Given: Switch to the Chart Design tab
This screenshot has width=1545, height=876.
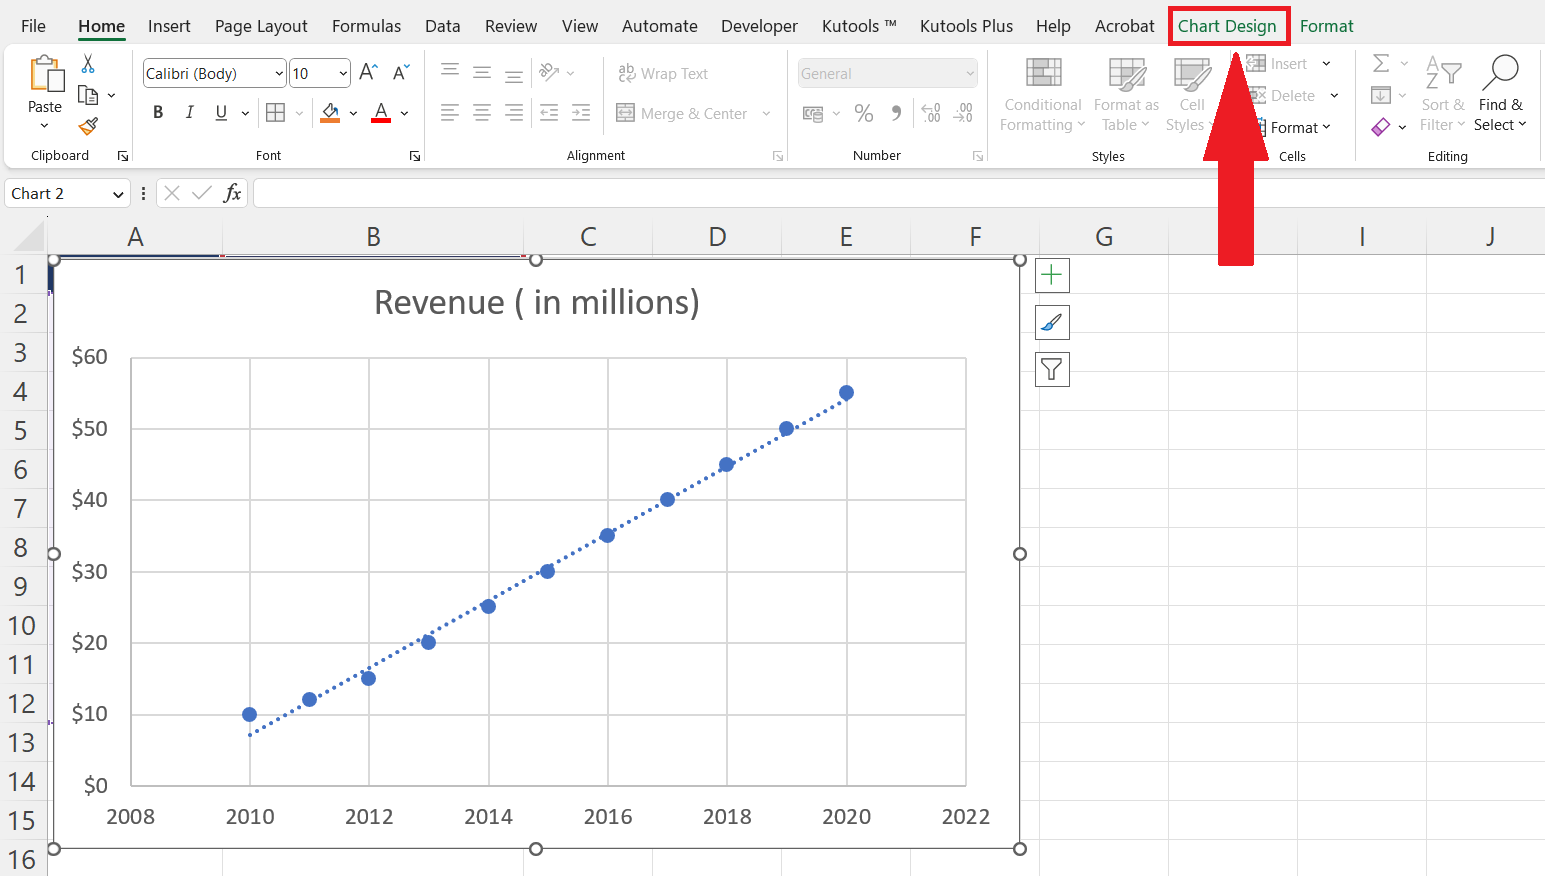Looking at the screenshot, I should click(1228, 26).
